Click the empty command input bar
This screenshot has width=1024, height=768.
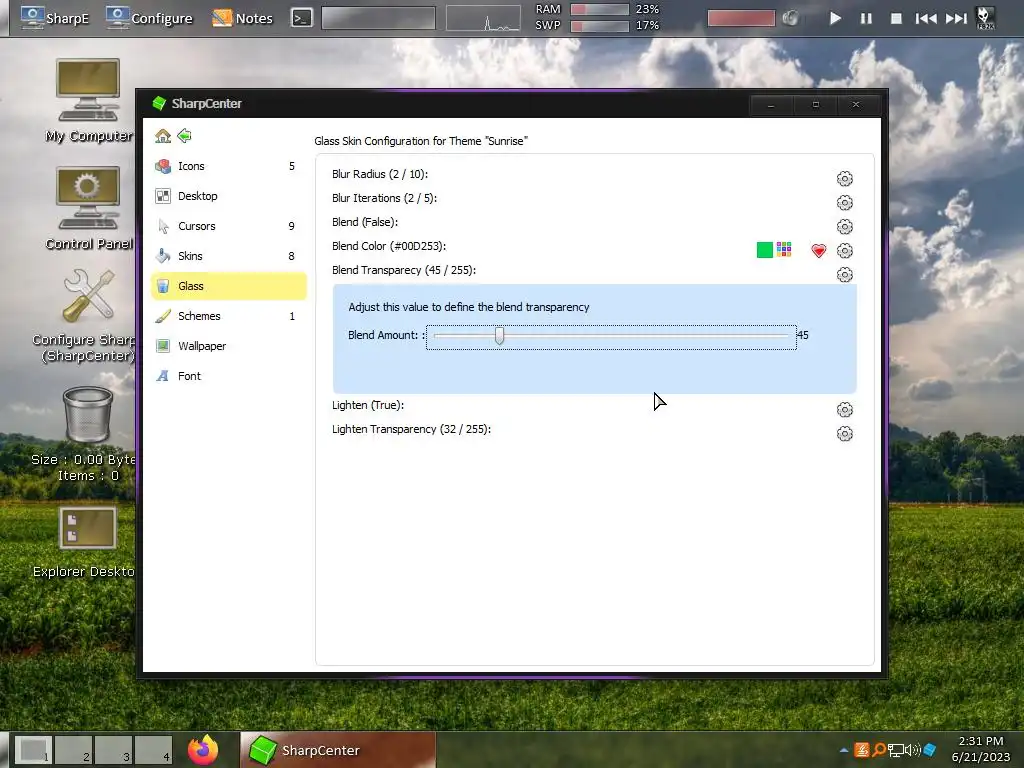click(378, 18)
